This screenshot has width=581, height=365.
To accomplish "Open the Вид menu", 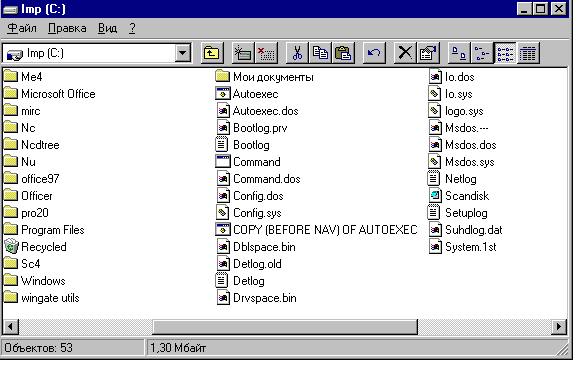I will click(107, 28).
